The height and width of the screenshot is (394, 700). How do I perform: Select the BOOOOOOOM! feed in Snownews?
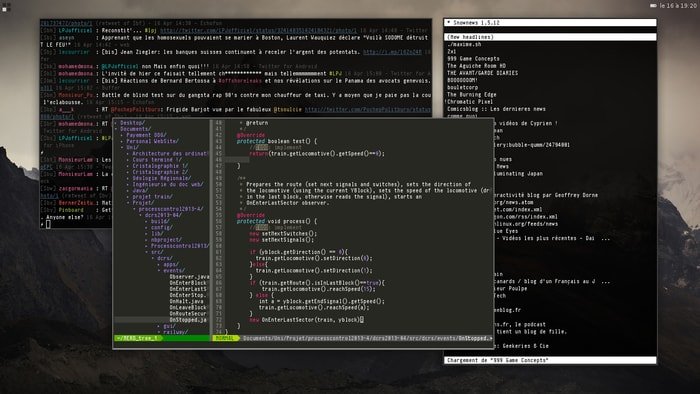coord(462,80)
